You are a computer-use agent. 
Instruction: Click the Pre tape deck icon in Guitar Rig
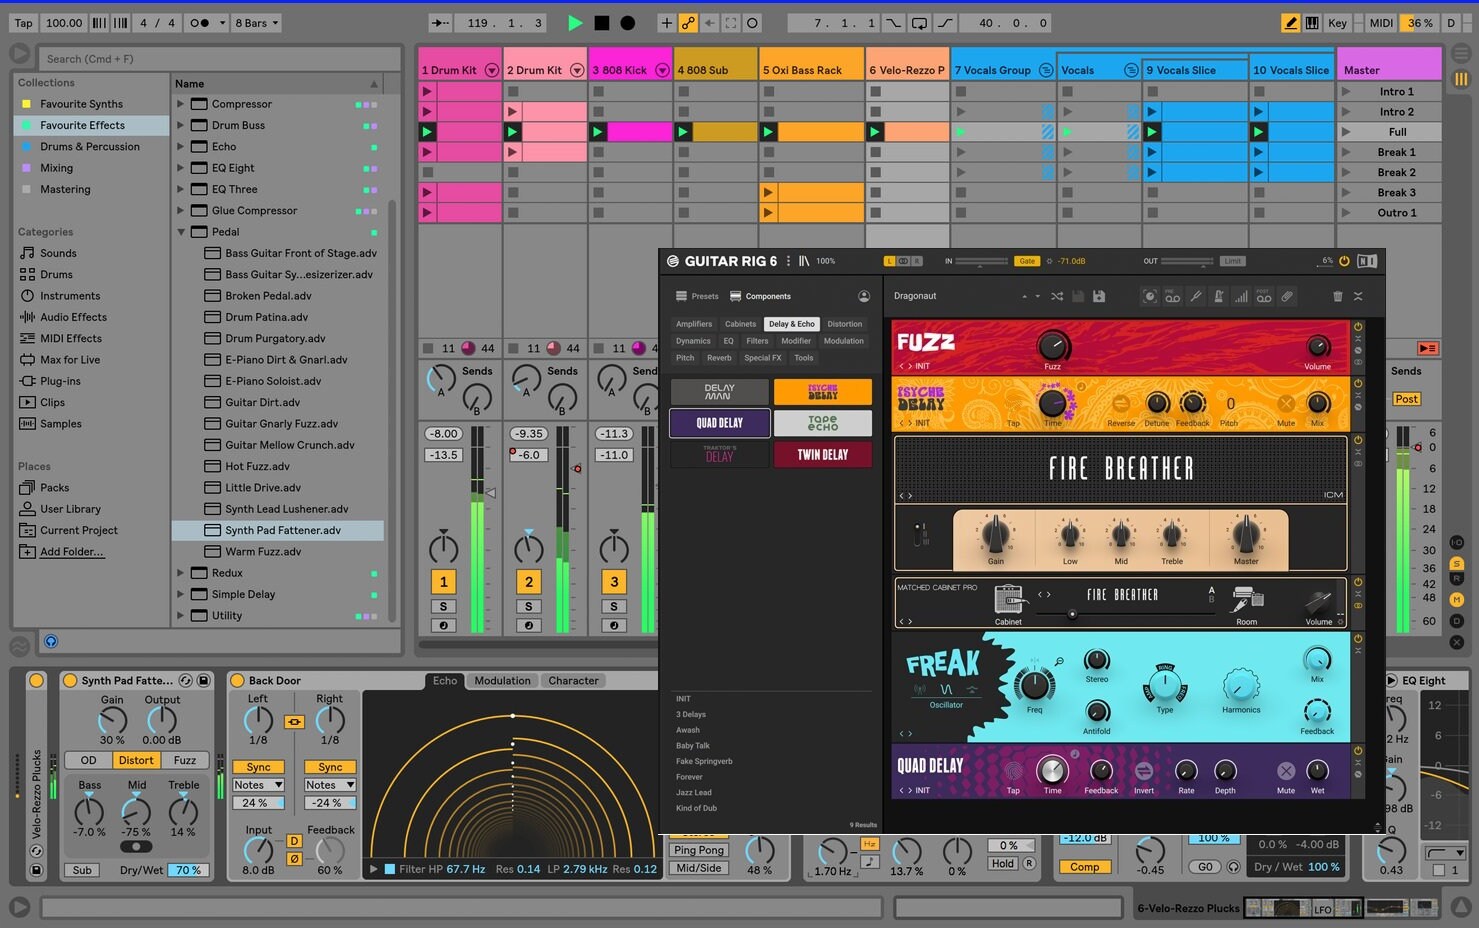(x=1172, y=297)
